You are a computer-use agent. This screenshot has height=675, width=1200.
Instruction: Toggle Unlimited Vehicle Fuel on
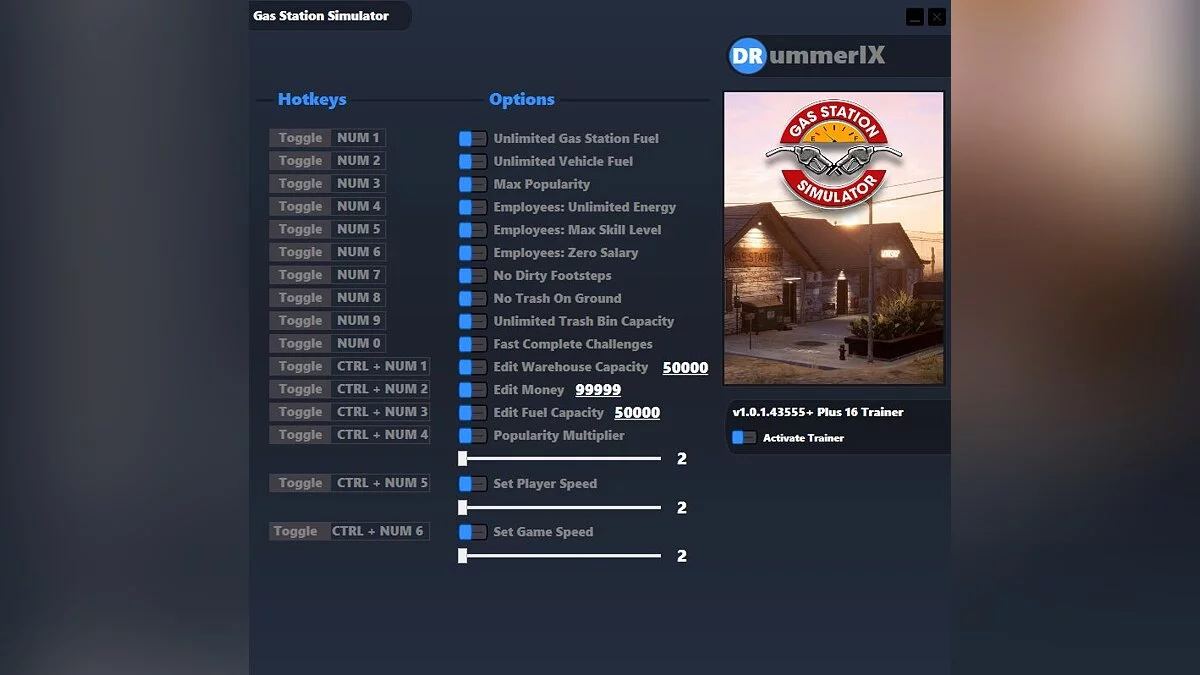tap(471, 161)
